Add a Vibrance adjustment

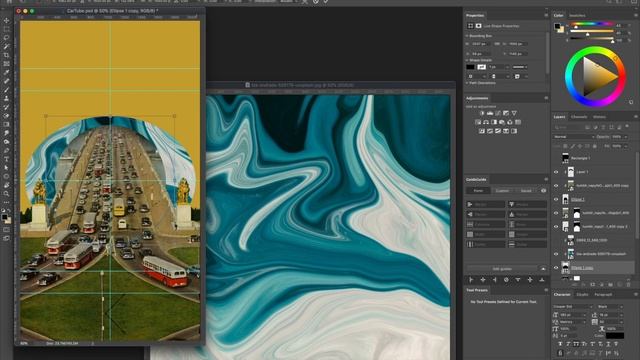(x=514, y=113)
